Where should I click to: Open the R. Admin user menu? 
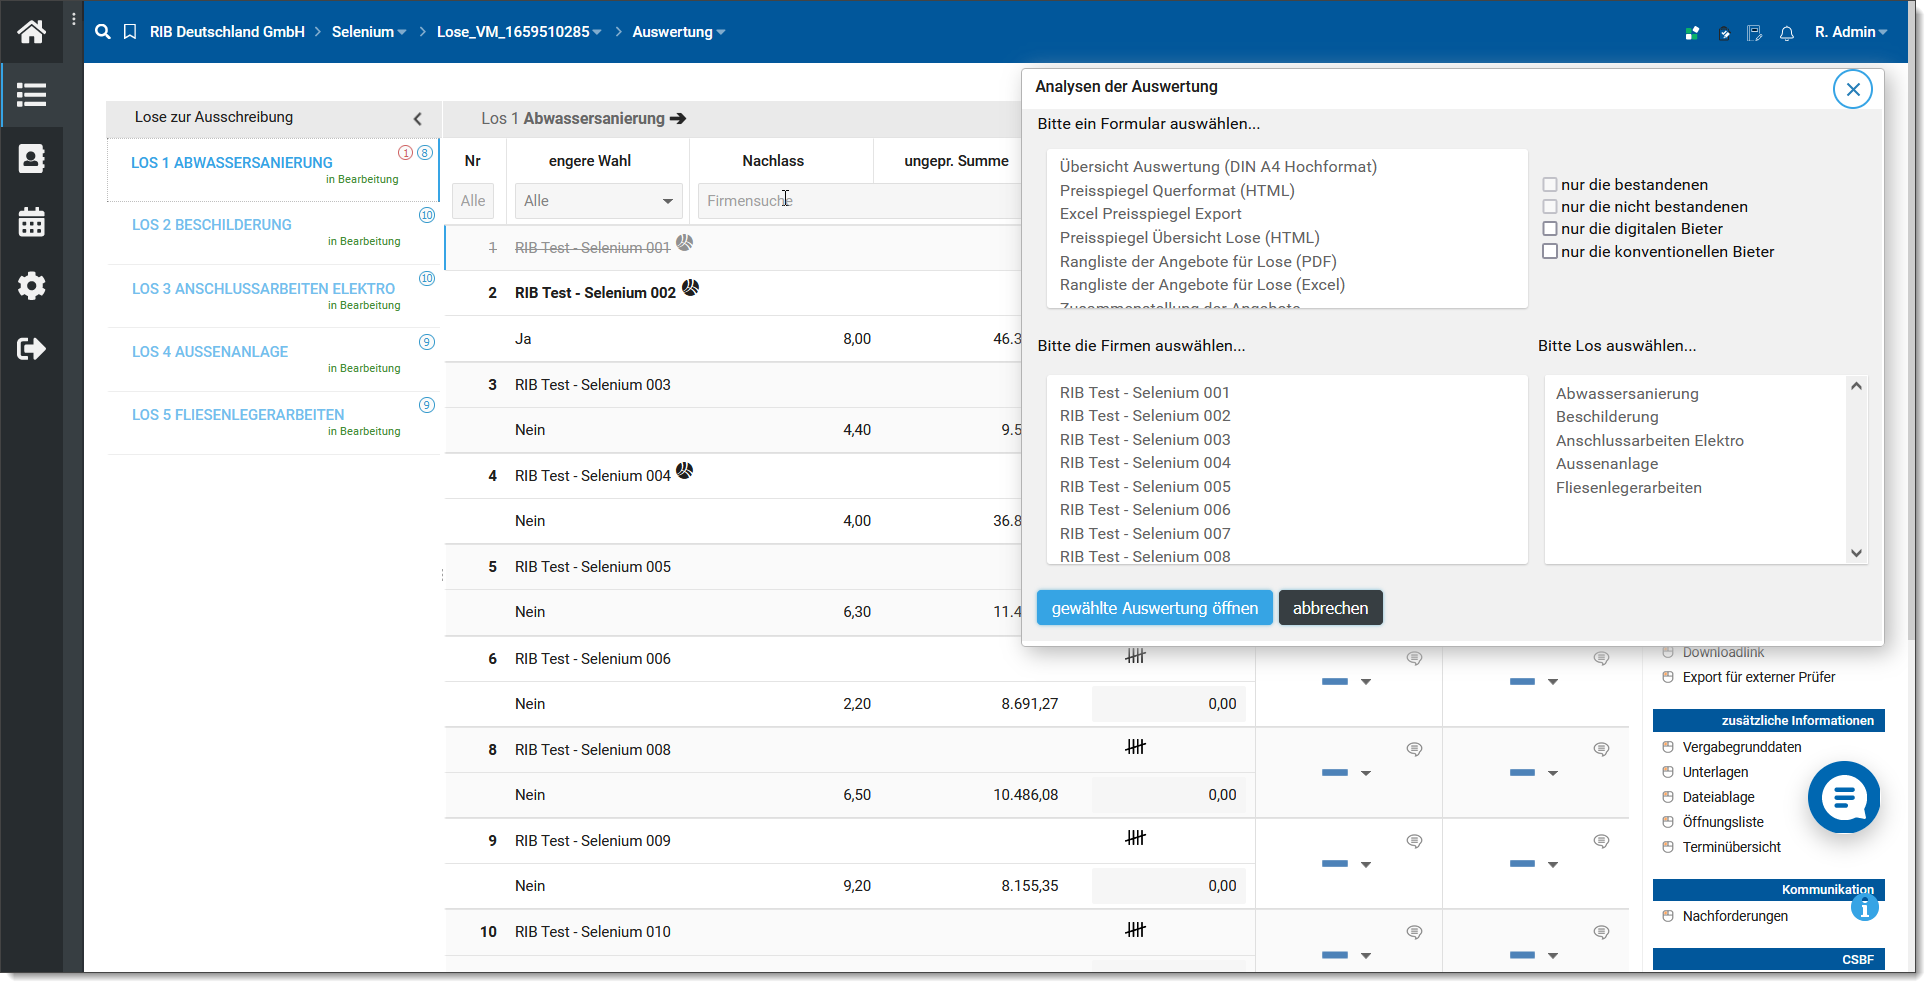point(1851,32)
